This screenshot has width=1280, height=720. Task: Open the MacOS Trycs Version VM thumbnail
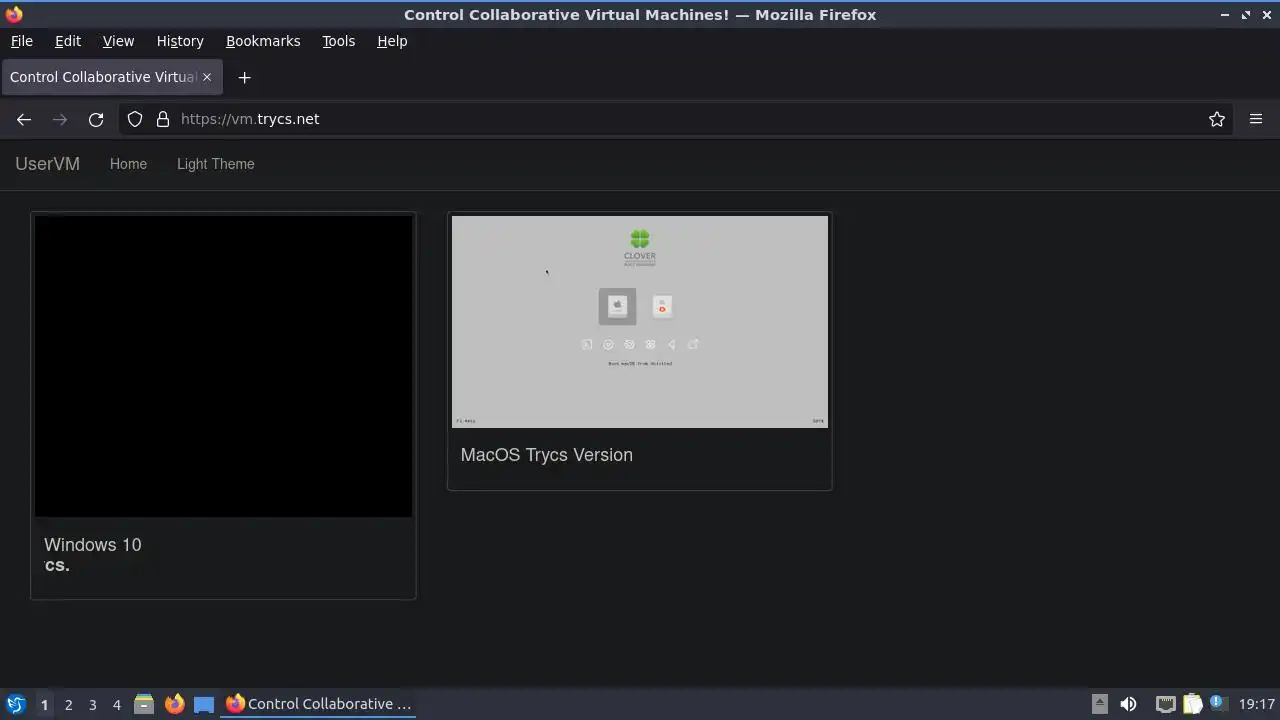pyautogui.click(x=640, y=322)
